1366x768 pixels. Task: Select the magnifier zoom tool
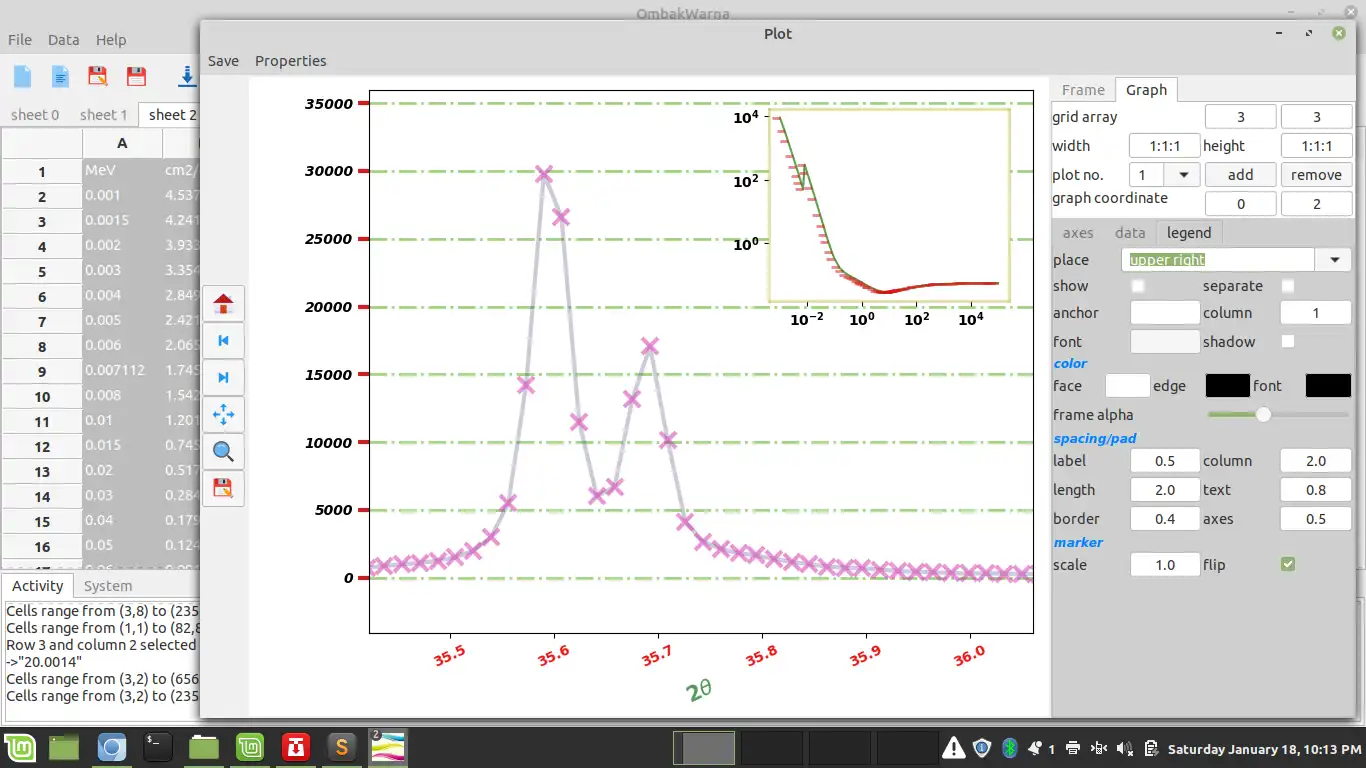[223, 452]
